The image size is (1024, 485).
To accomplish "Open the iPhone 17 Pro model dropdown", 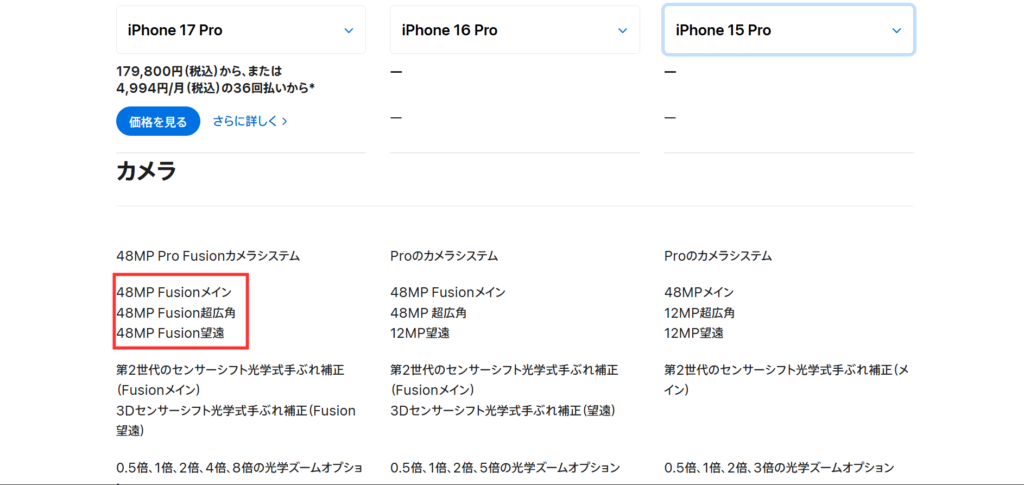I will click(x=240, y=30).
